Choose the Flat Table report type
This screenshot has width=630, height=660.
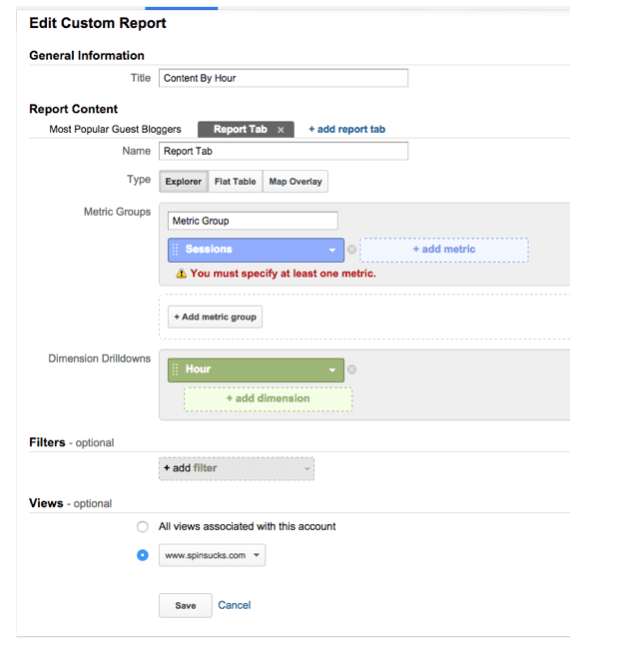[236, 182]
